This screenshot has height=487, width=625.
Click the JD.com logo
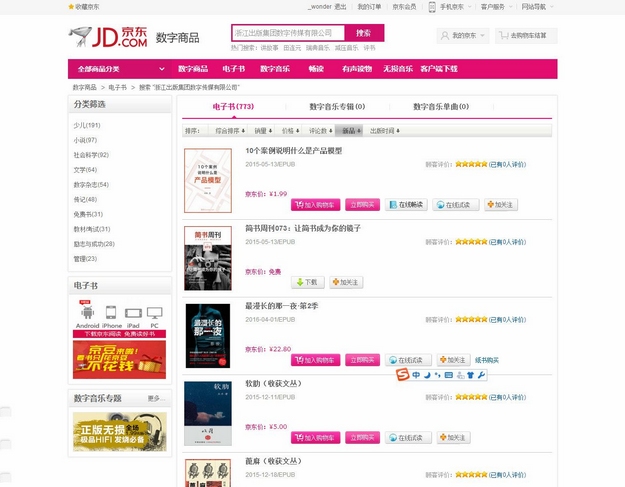(108, 37)
